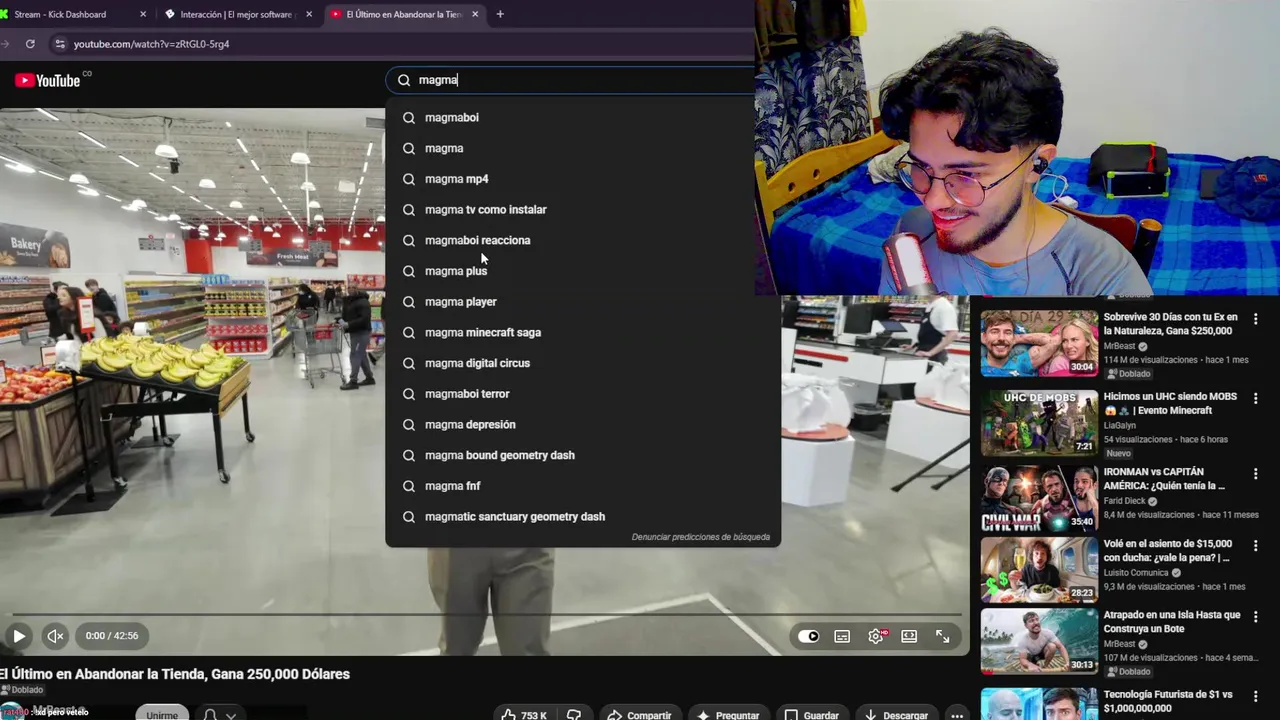Play the video

(x=19, y=636)
